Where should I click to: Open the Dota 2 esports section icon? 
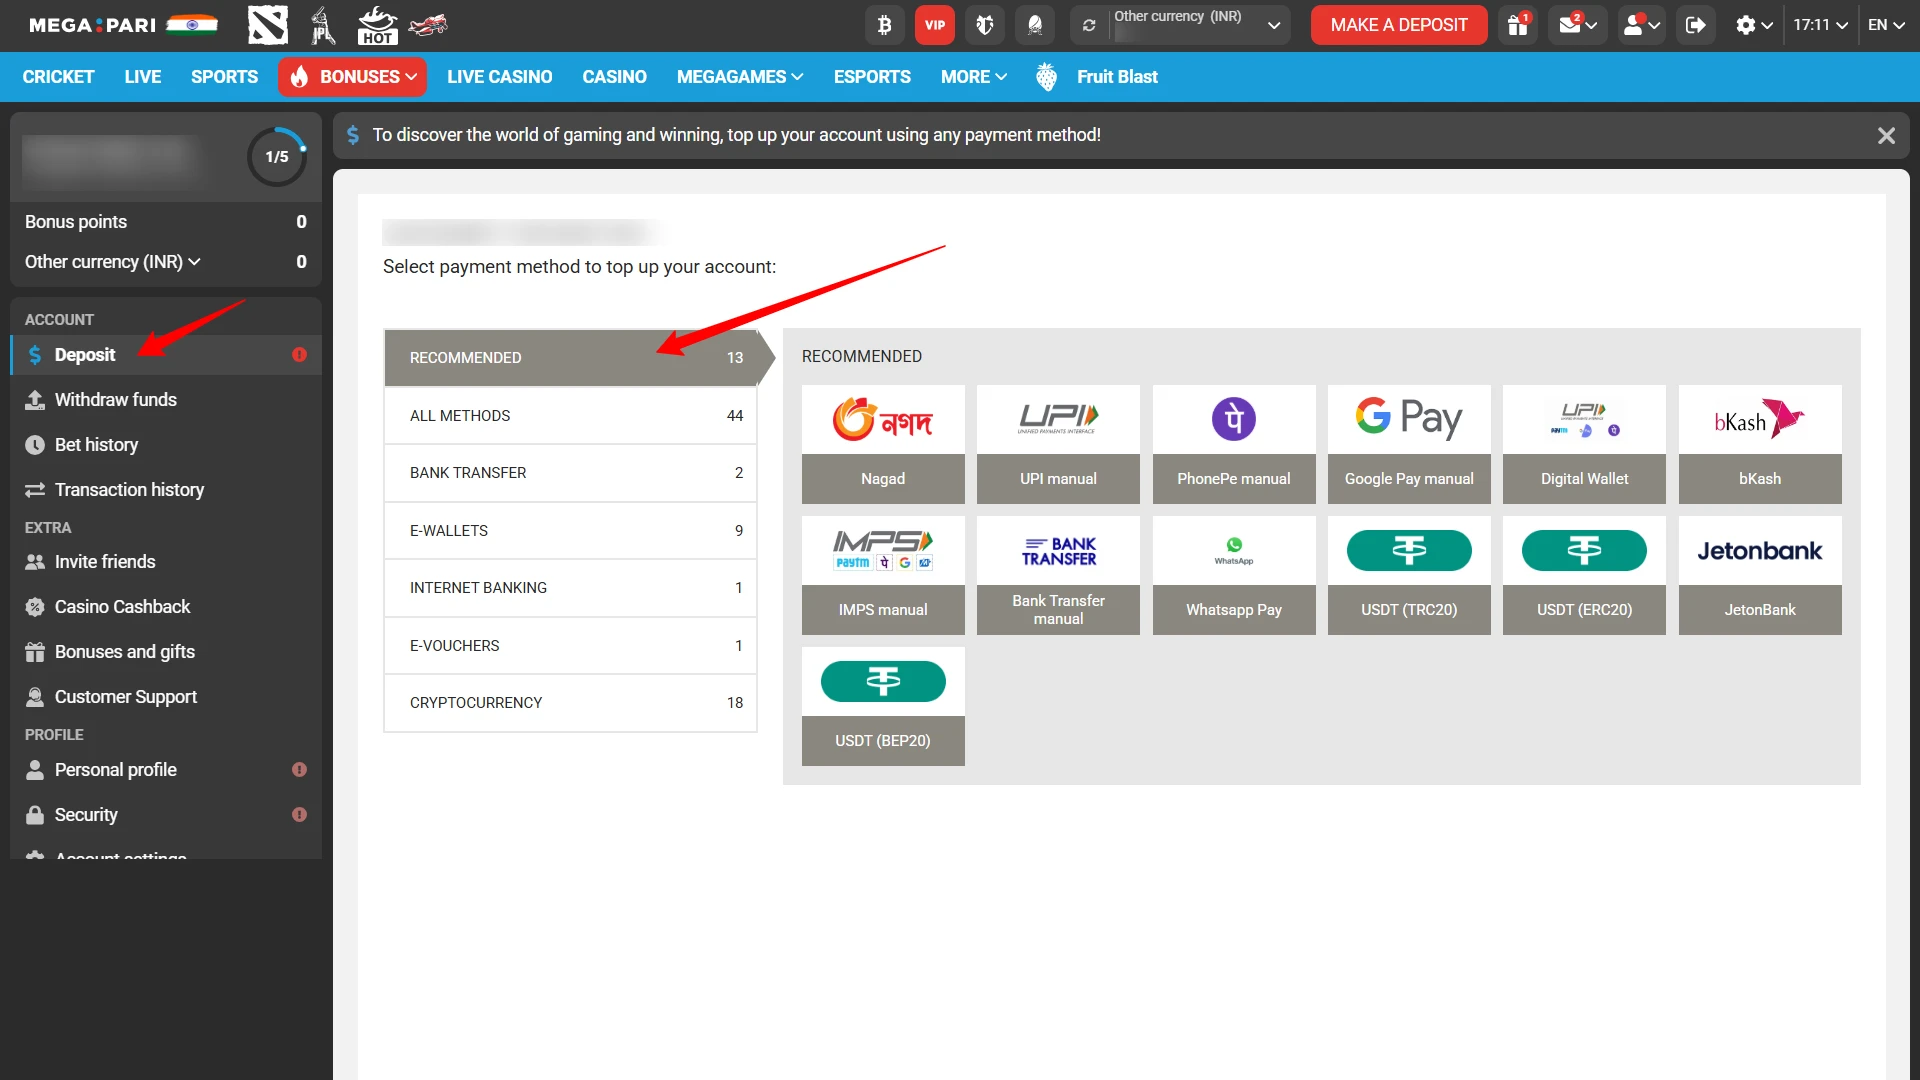pyautogui.click(x=267, y=25)
